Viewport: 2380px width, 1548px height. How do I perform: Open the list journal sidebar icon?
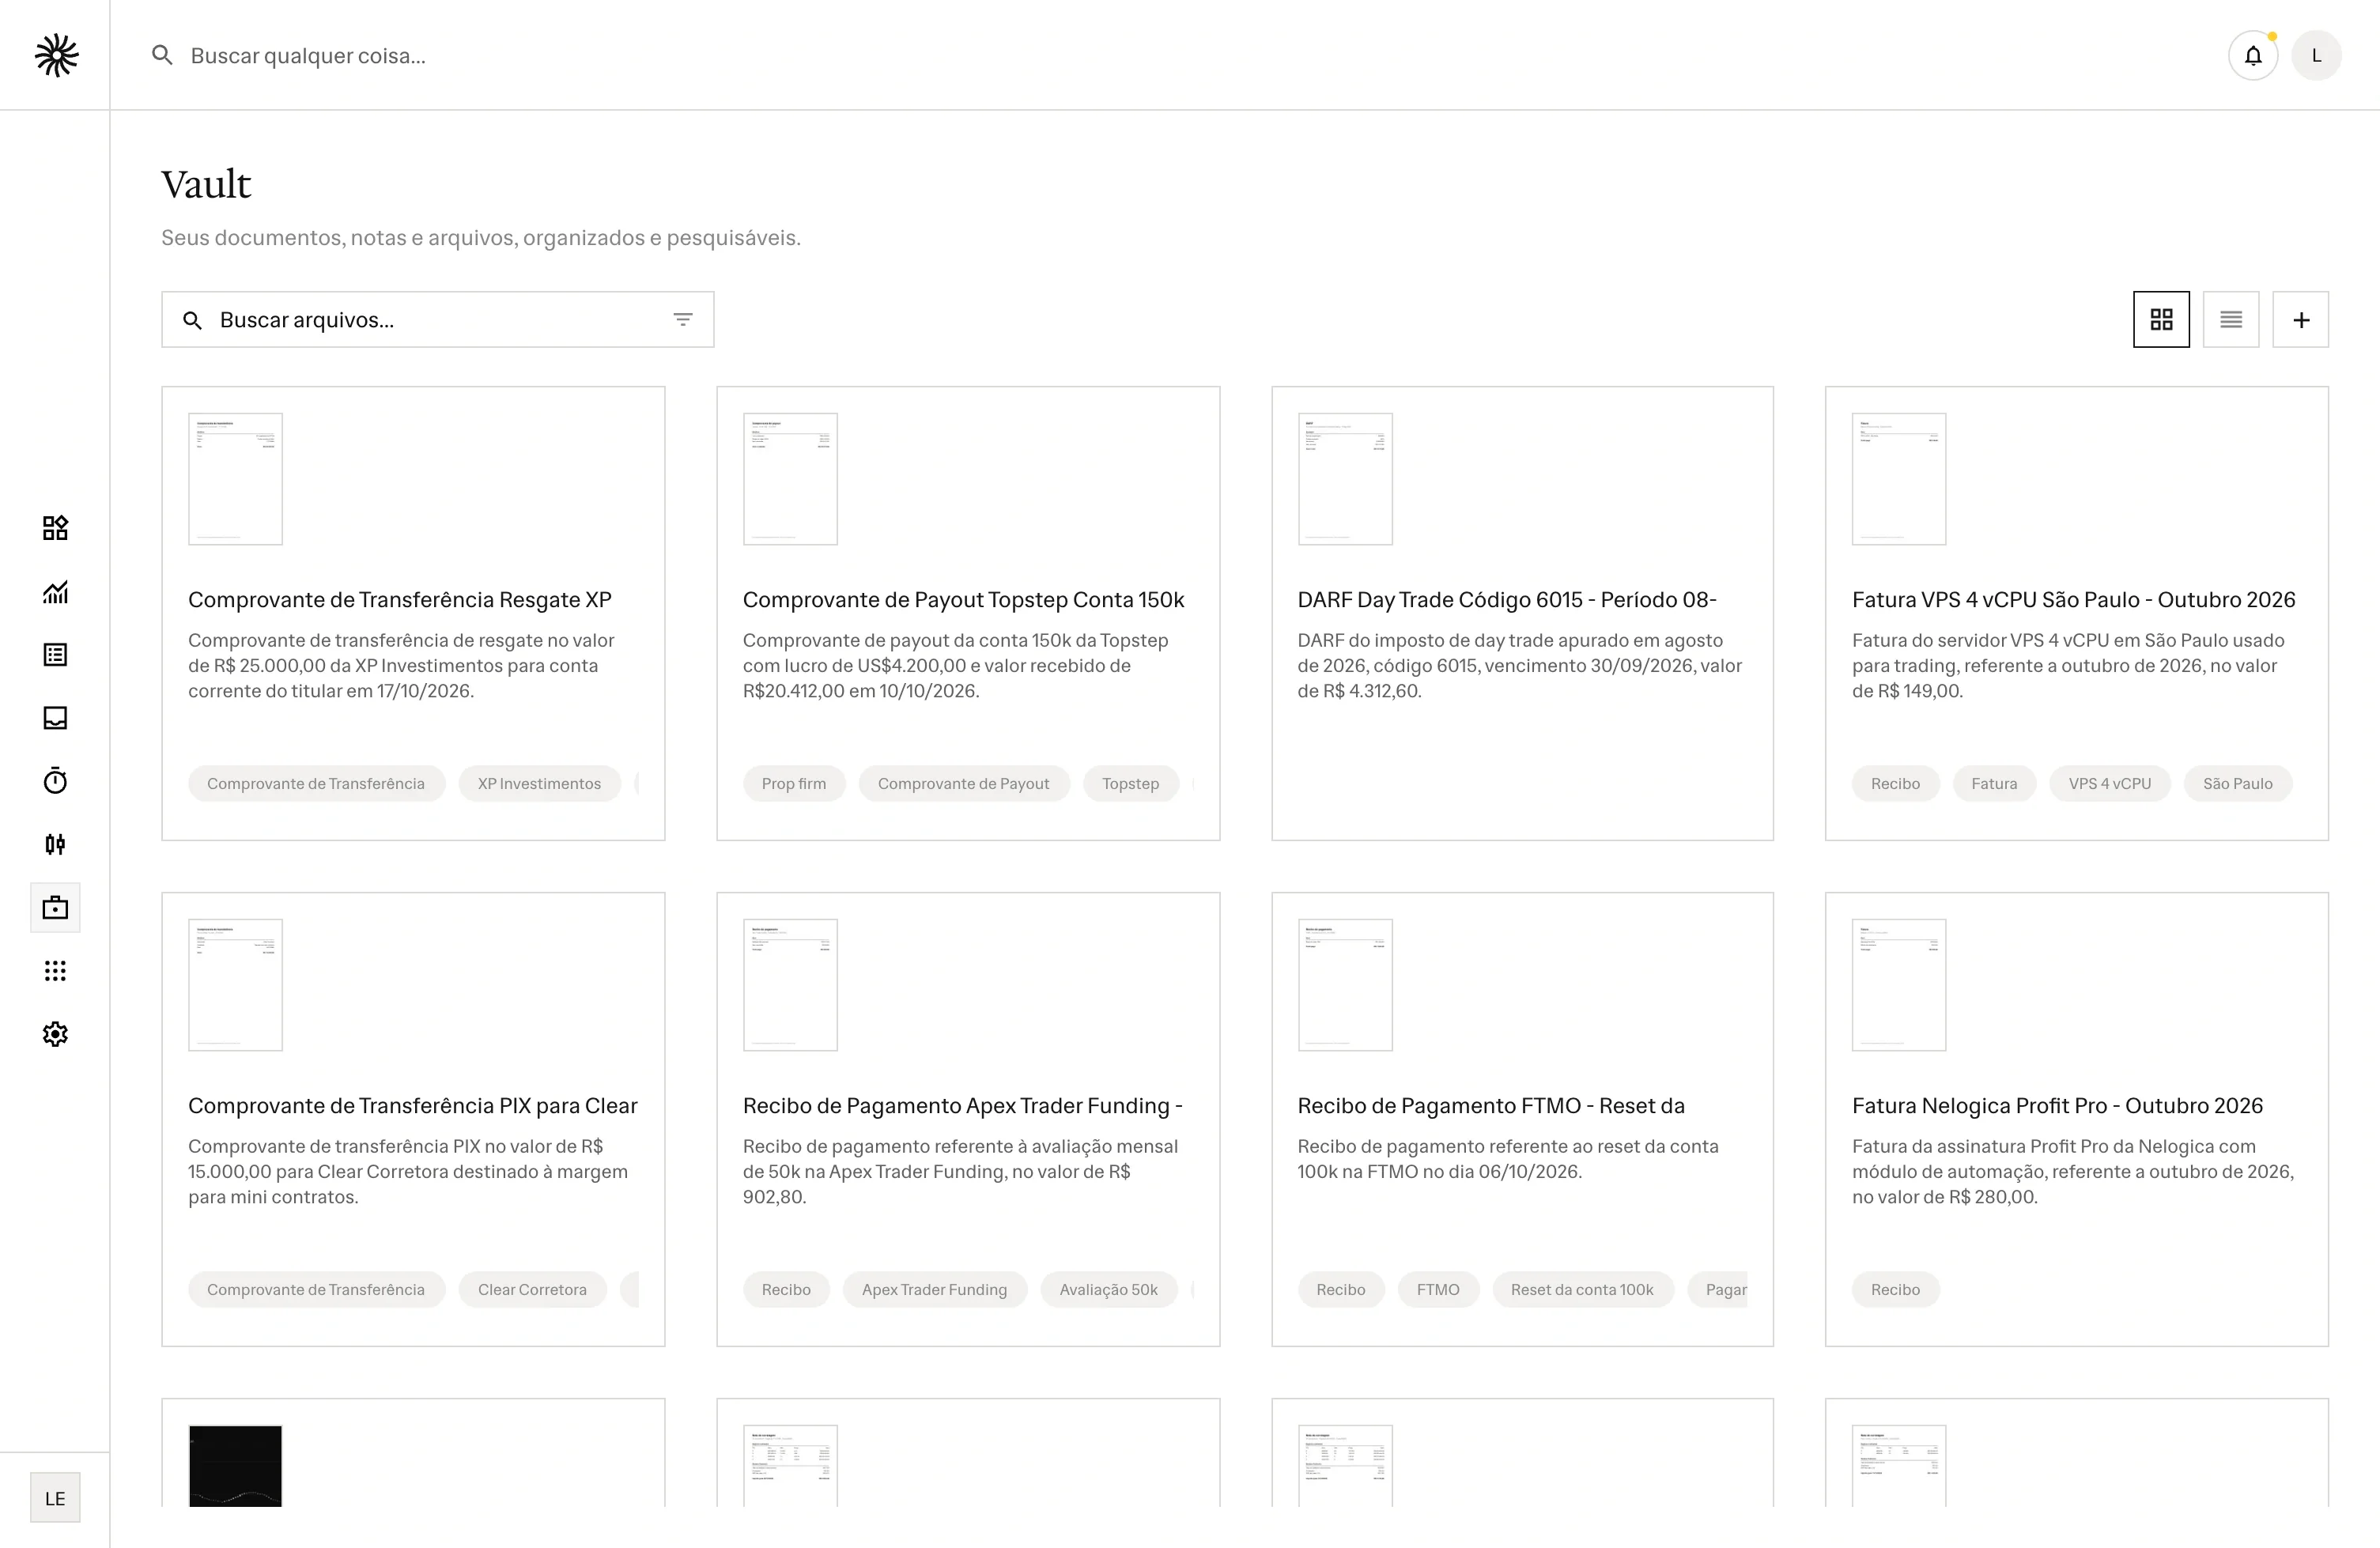(55, 654)
